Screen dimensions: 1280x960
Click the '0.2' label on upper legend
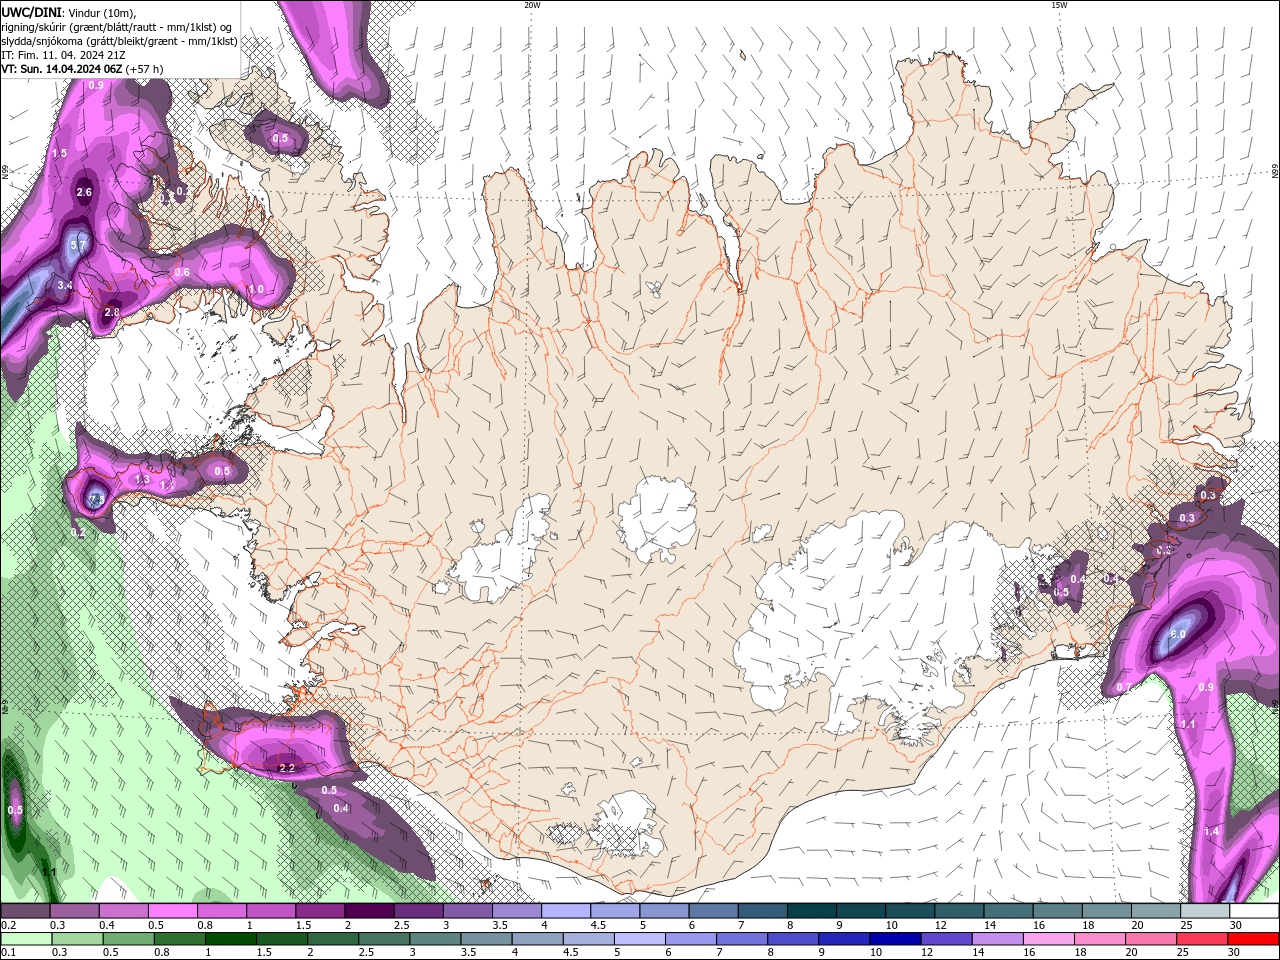coord(8,925)
